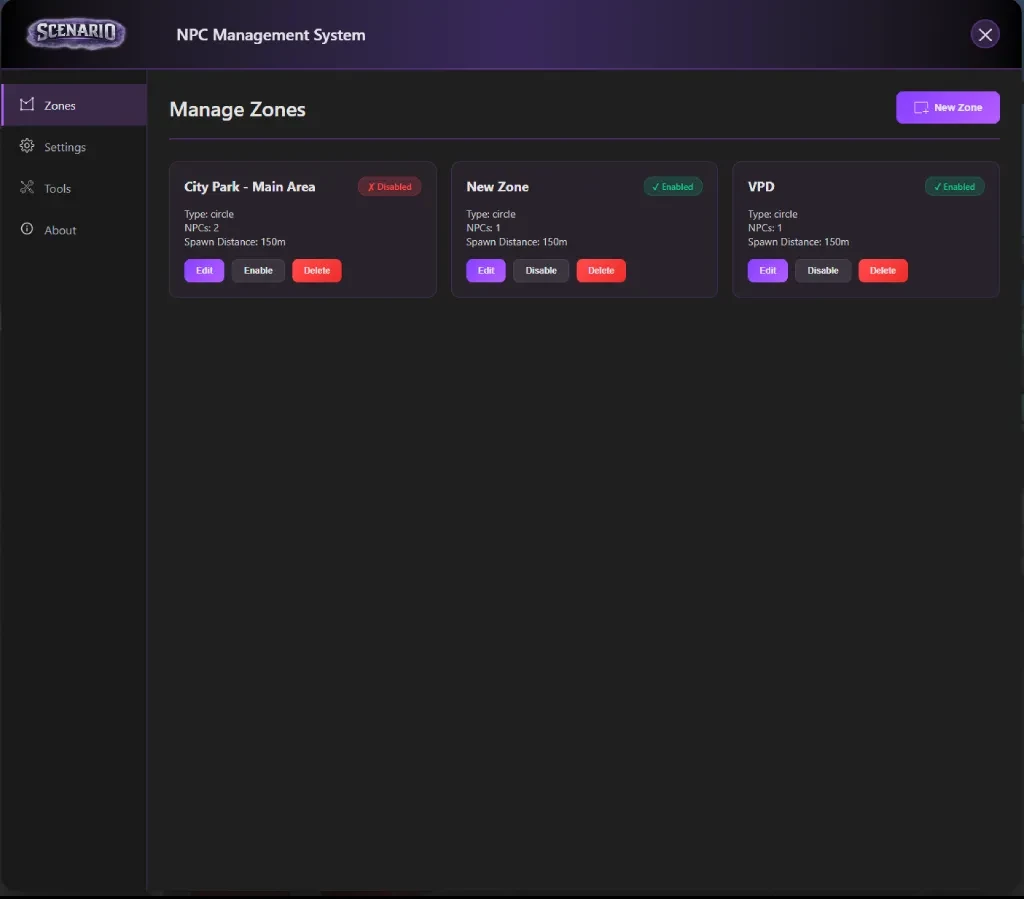Screen dimensions: 1024x899
Task: Click the Disabled badge on City Park
Action: [389, 187]
